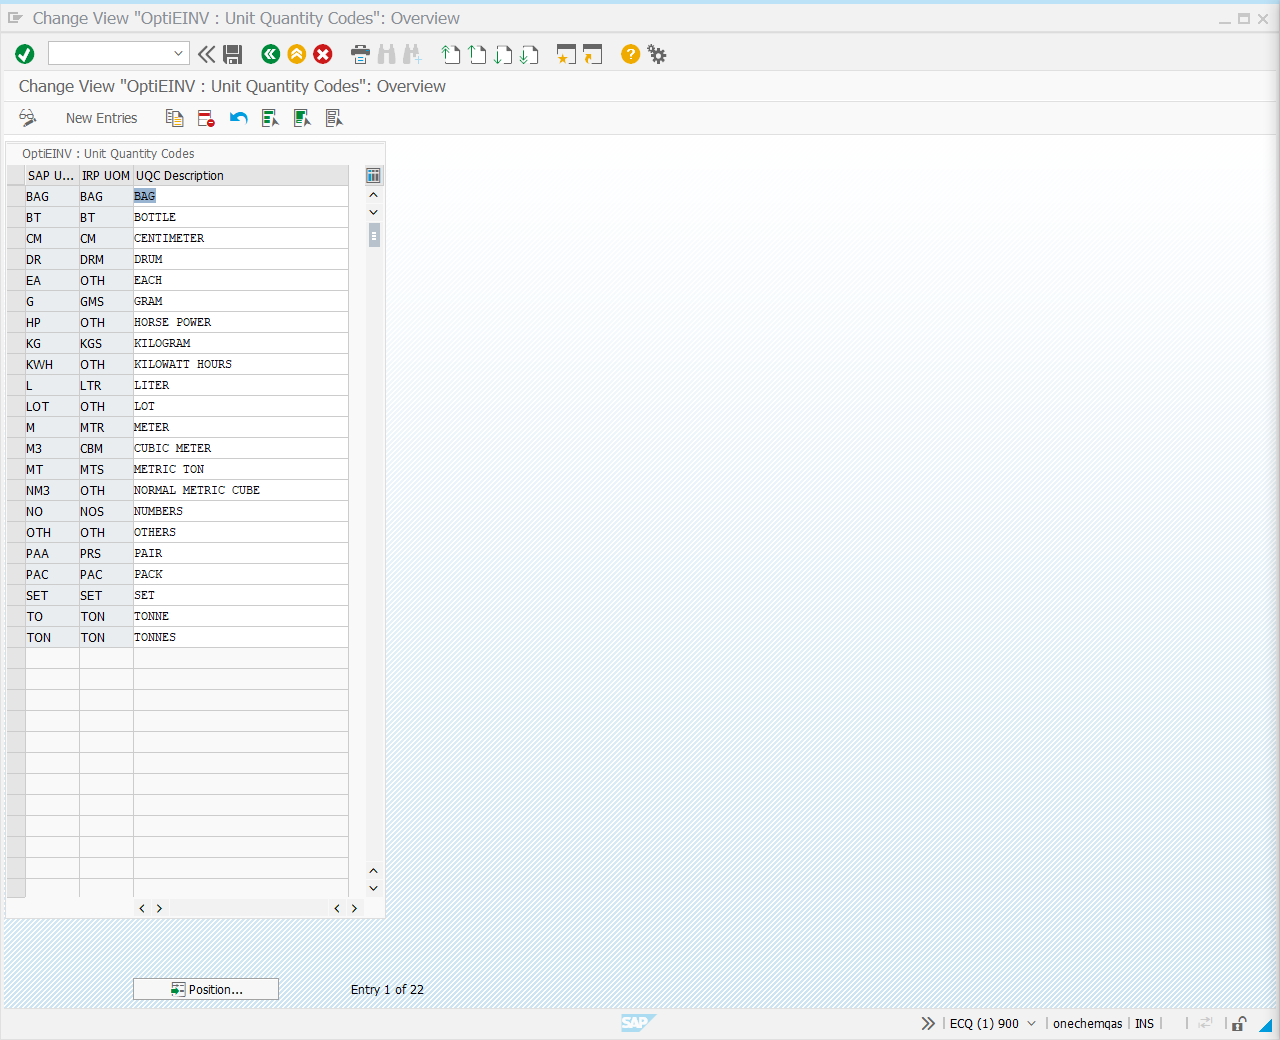The image size is (1280, 1040).
Task: Click the CUBIC METER description cell
Action: (240, 448)
